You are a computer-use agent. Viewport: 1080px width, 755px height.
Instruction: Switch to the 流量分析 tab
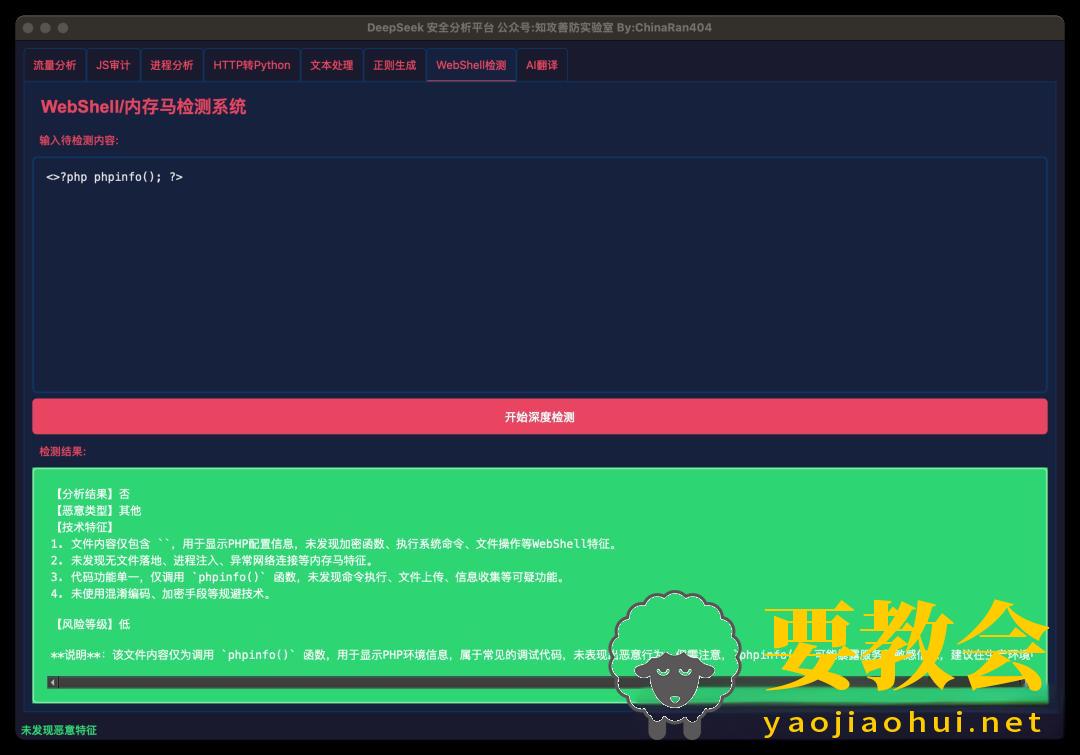coord(55,65)
